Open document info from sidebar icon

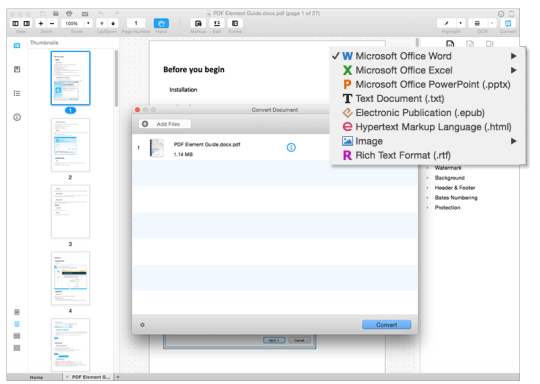point(17,117)
